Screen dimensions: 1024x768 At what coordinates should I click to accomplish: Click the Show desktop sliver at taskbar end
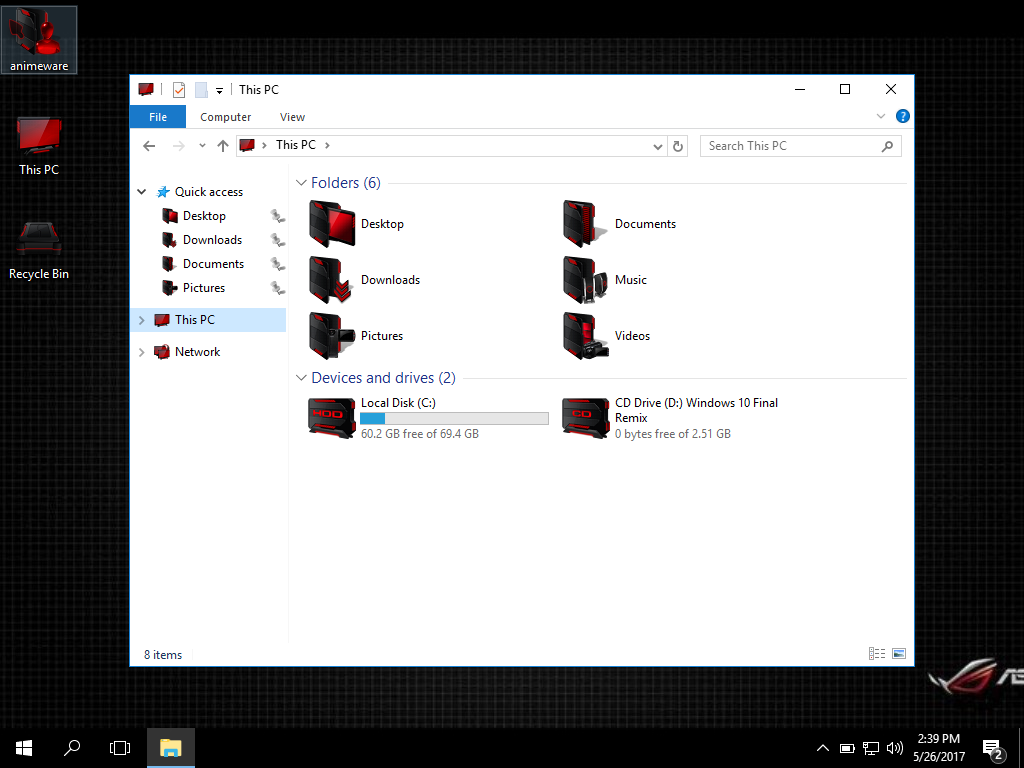[x=1021, y=748]
